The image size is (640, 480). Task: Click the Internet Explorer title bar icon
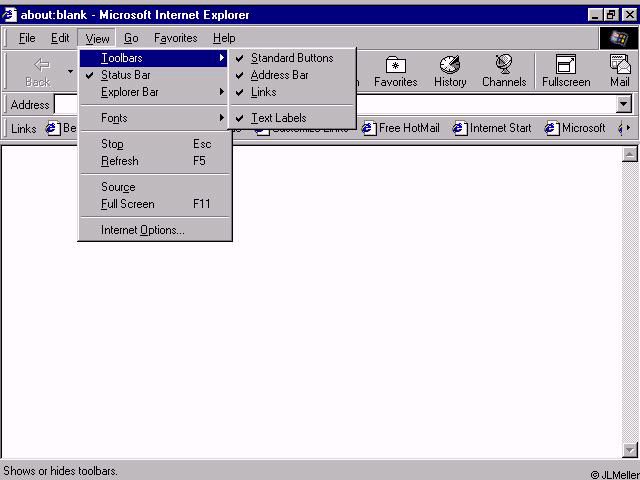click(9, 15)
